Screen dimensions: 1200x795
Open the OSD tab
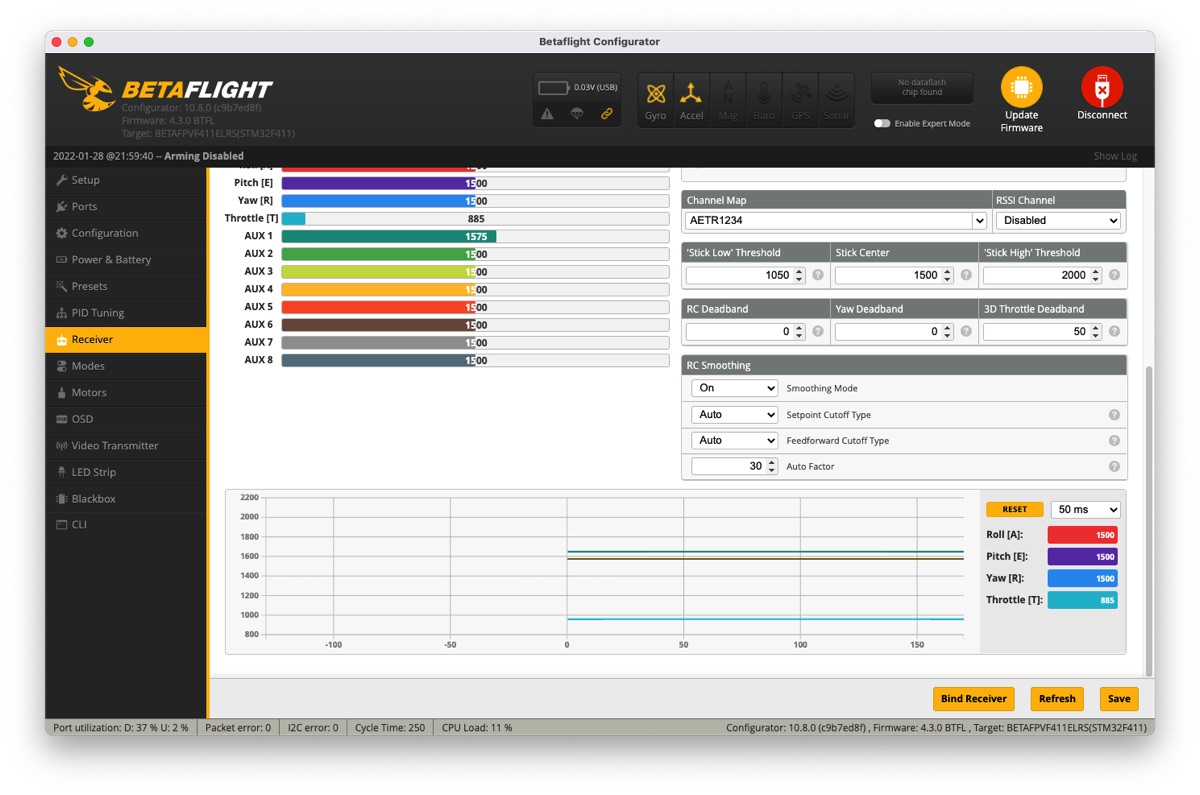click(126, 419)
